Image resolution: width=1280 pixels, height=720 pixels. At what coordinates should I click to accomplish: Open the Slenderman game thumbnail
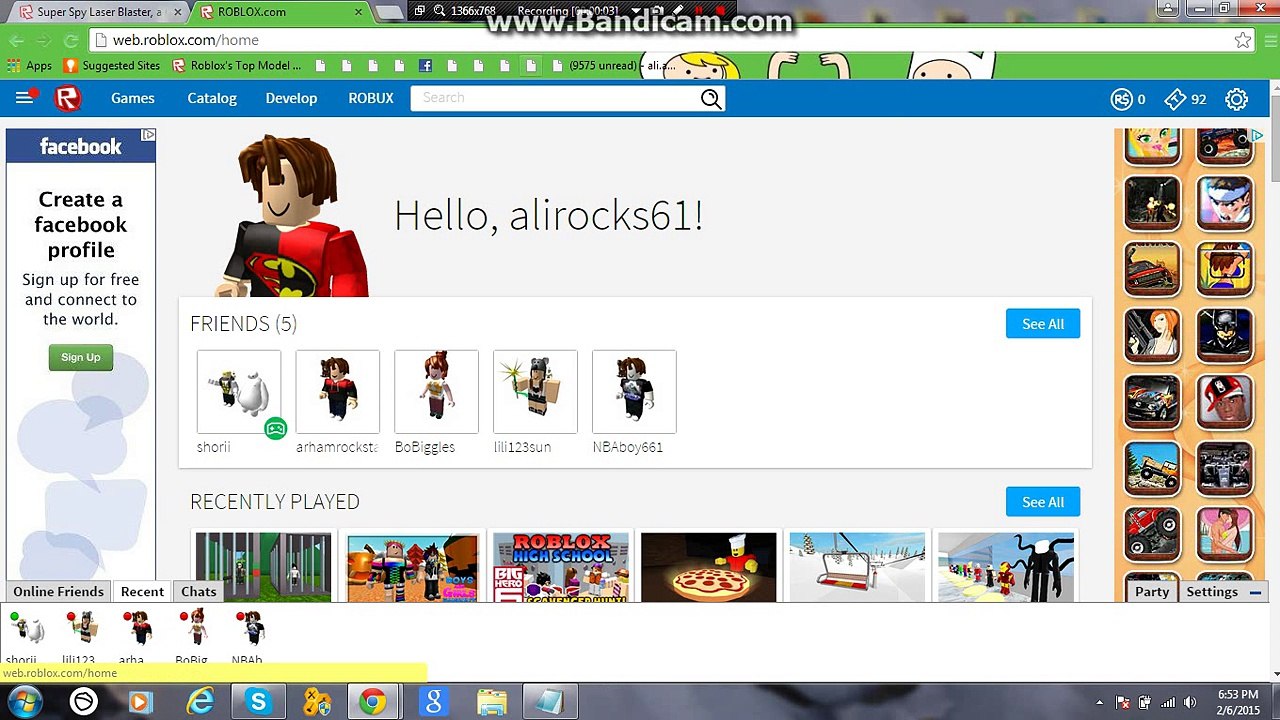[1006, 567]
